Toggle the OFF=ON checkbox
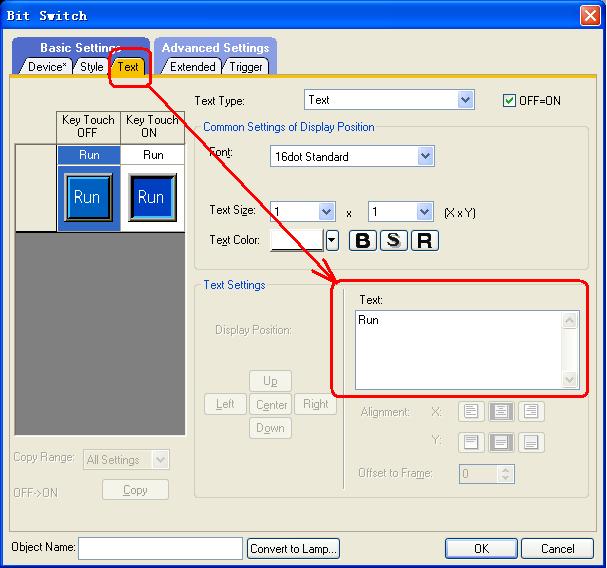 pos(510,100)
